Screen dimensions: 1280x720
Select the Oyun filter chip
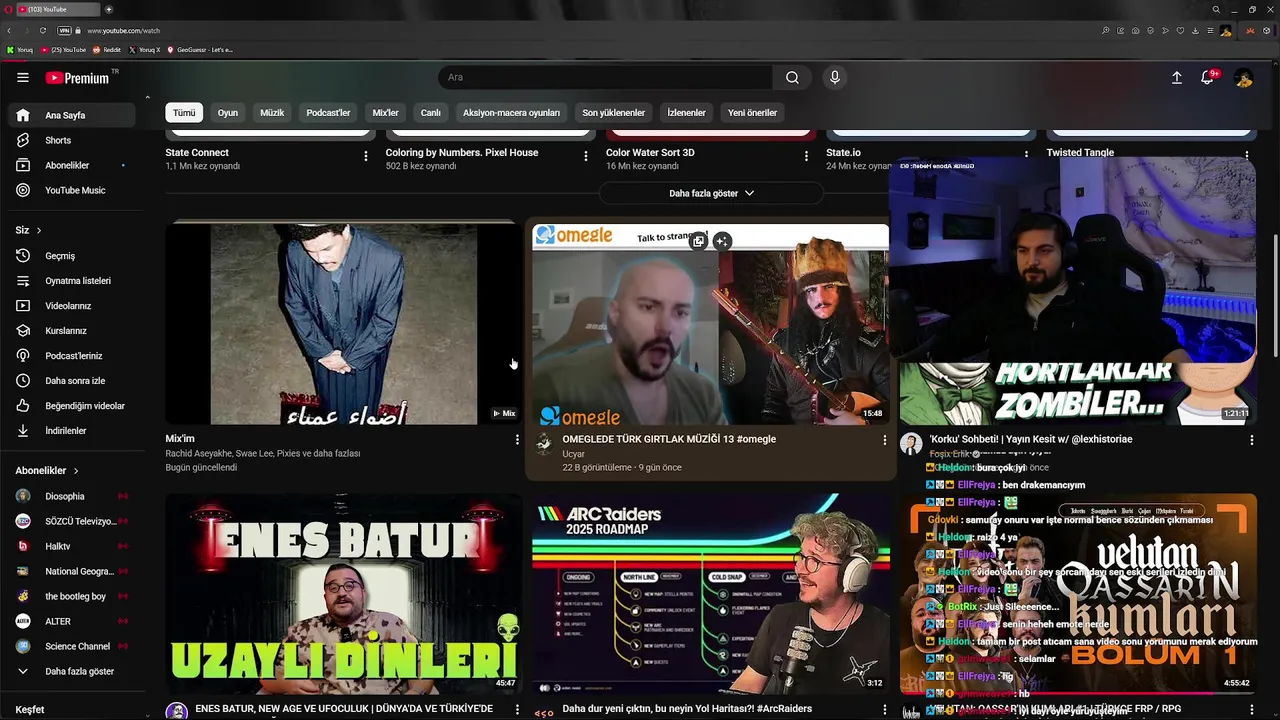(x=228, y=113)
